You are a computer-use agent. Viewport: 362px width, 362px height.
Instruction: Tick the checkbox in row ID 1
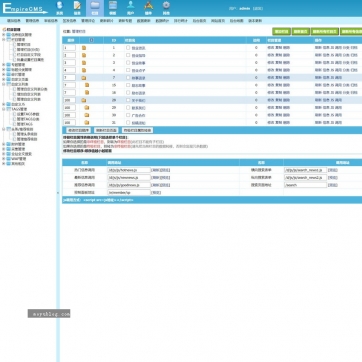(x=128, y=48)
